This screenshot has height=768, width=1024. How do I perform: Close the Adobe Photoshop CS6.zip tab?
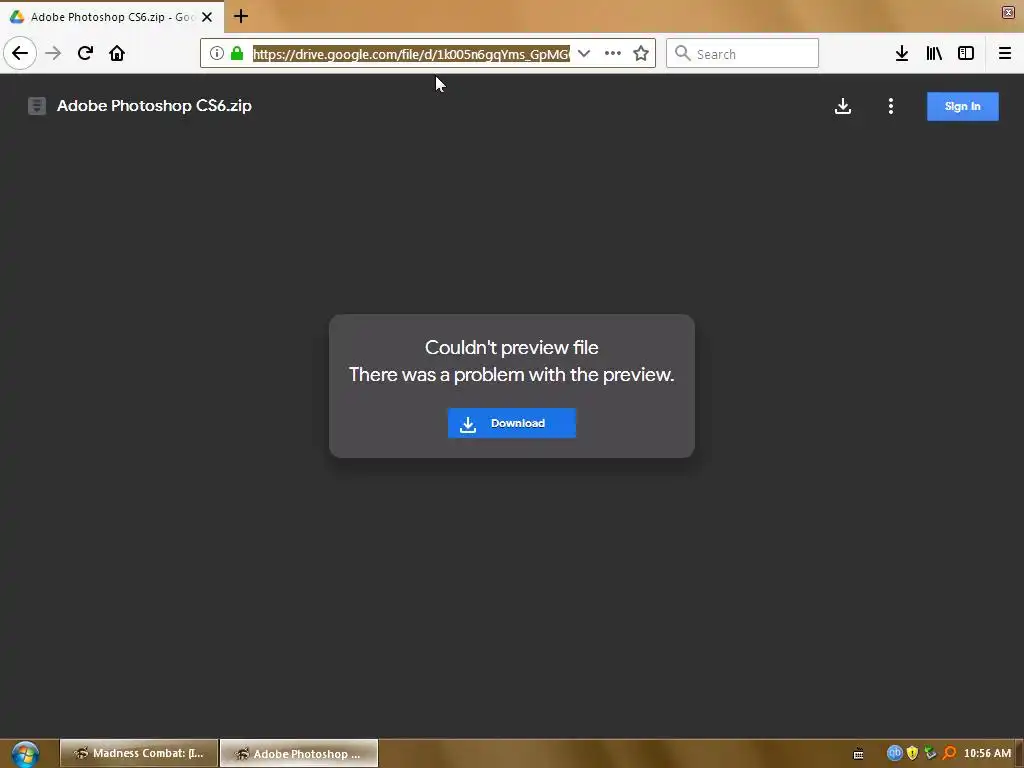click(x=207, y=17)
